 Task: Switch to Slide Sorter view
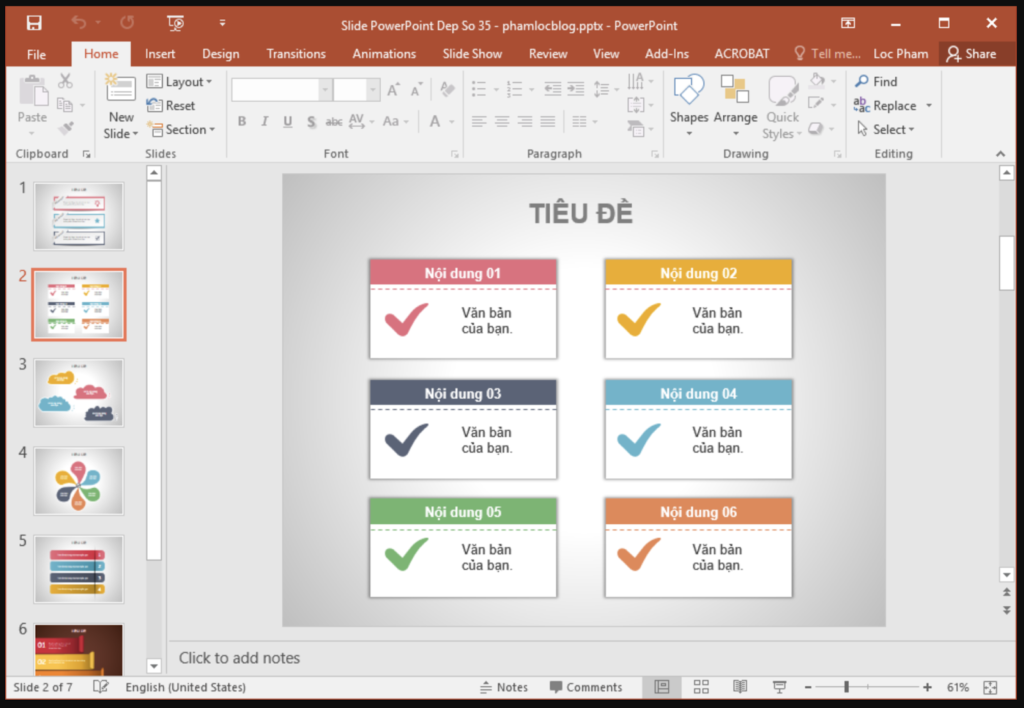tap(701, 687)
